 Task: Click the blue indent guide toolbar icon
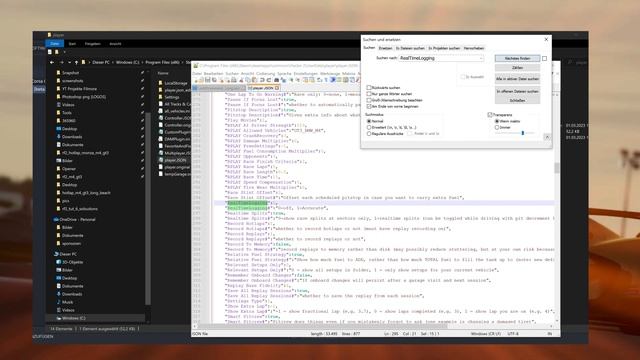333,80
